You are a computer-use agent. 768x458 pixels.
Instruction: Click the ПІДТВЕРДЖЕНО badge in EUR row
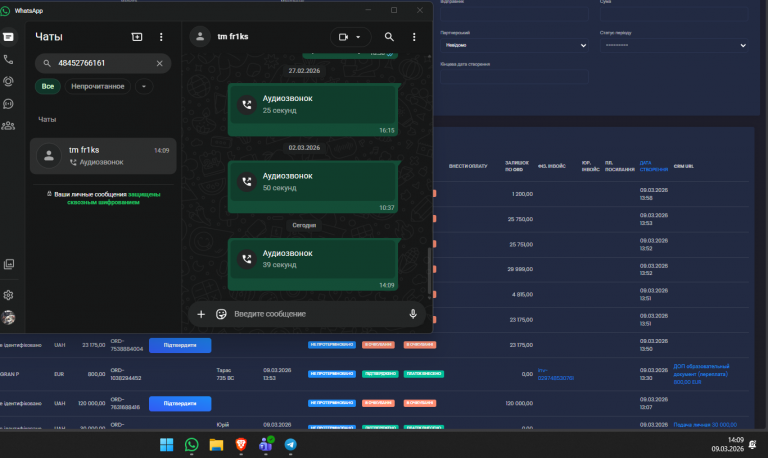[x=380, y=374]
